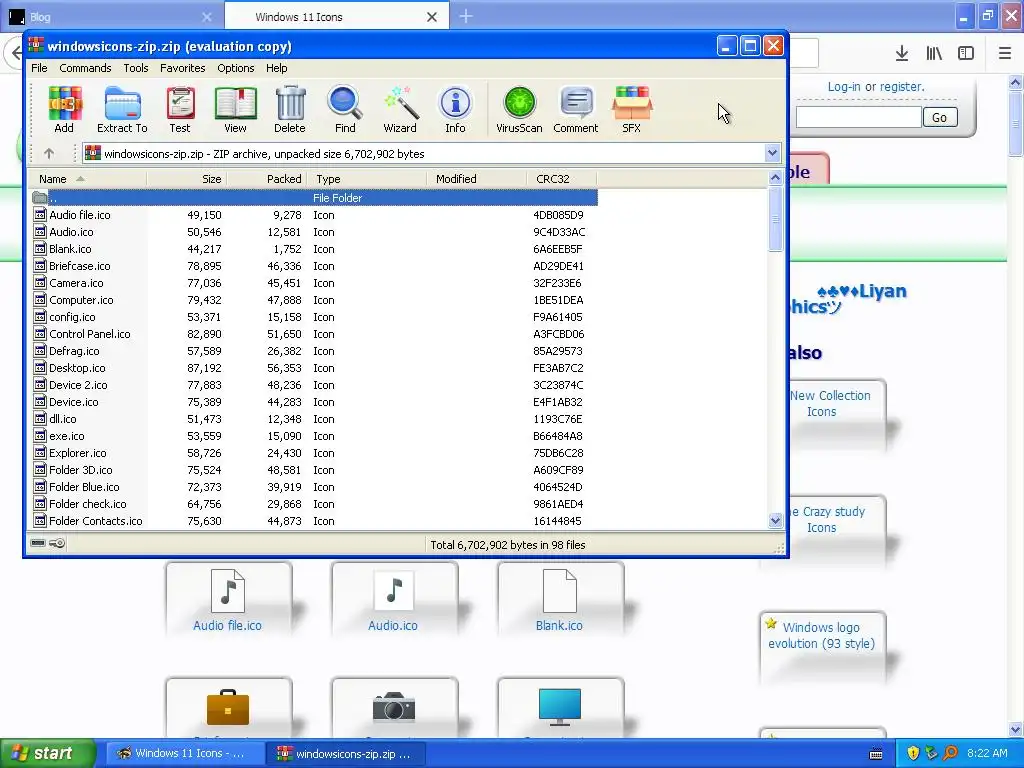Viewport: 1024px width, 768px height.
Task: Click the Add toolbar icon in WinRAR
Action: (64, 109)
